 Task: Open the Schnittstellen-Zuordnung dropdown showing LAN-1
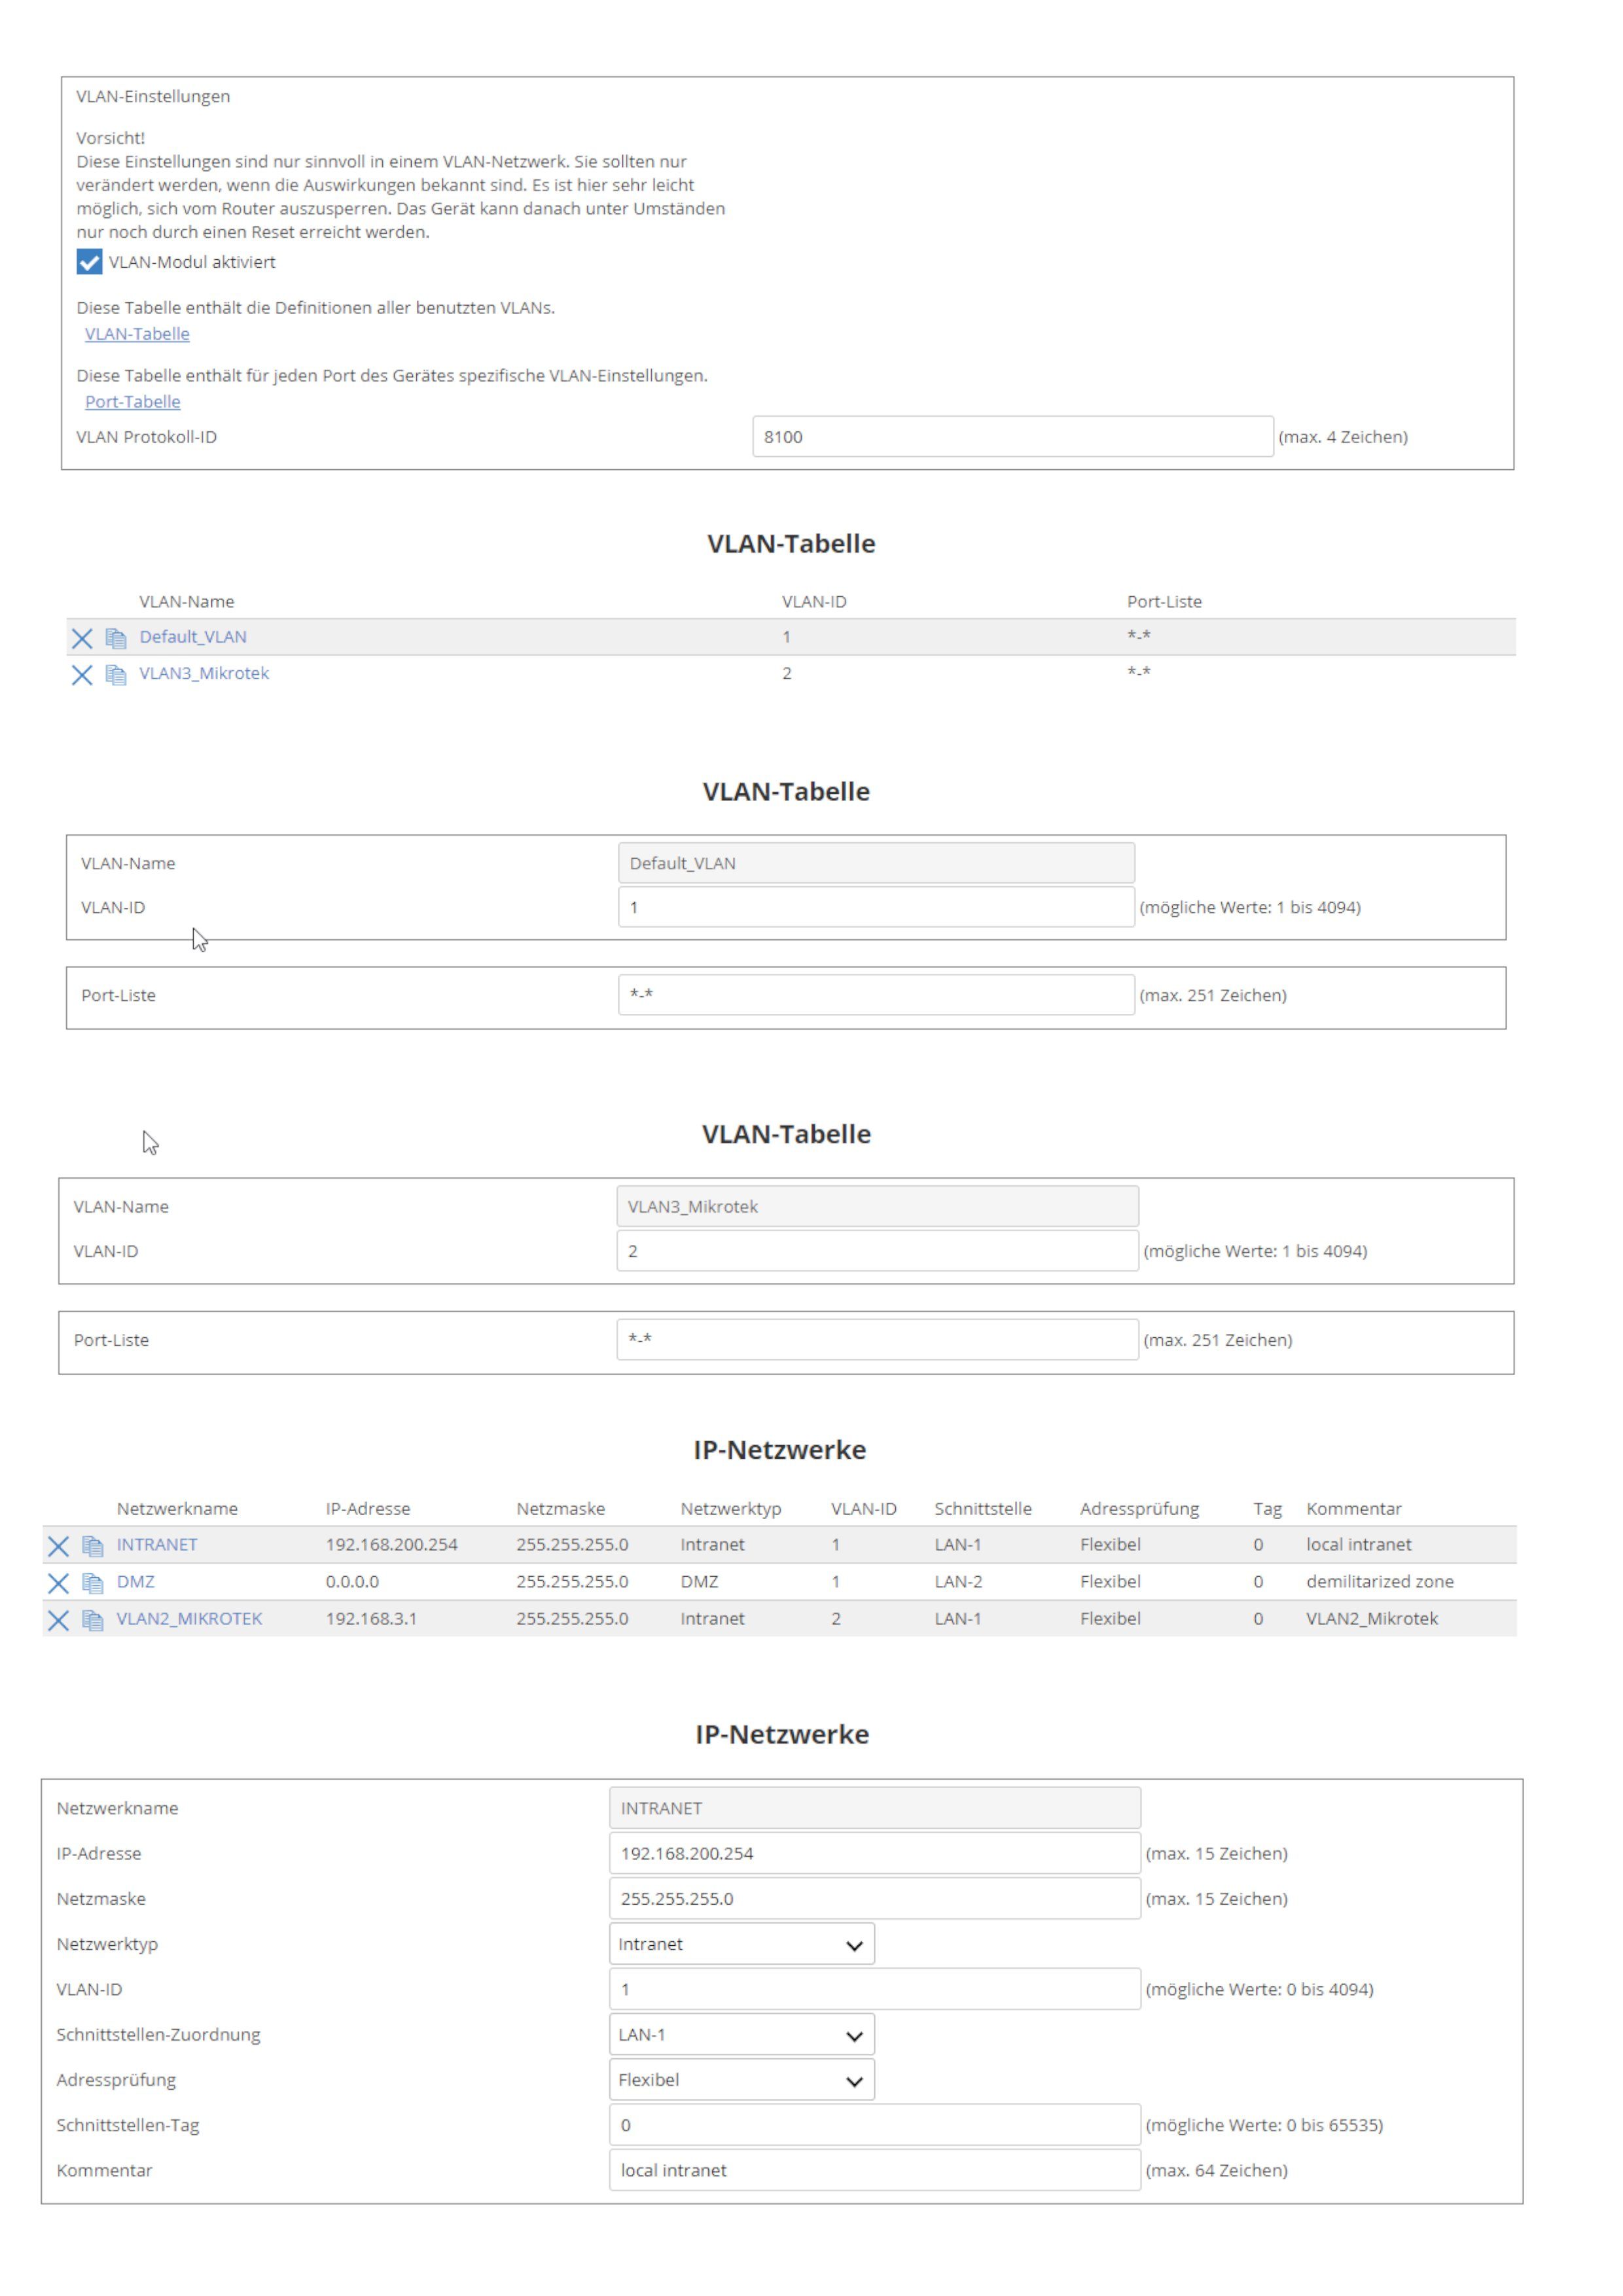tap(741, 2034)
